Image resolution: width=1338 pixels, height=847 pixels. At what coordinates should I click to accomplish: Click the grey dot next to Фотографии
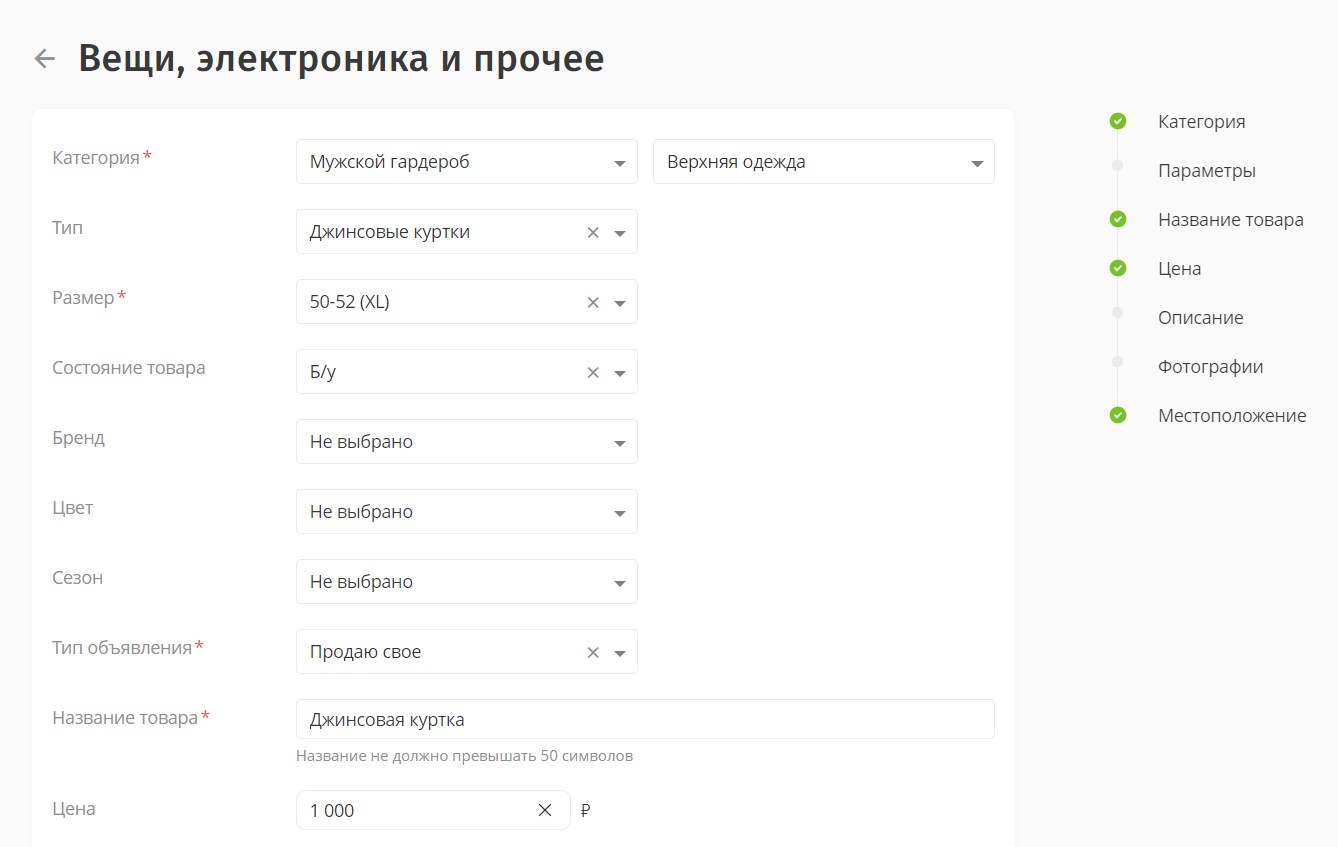click(1118, 361)
